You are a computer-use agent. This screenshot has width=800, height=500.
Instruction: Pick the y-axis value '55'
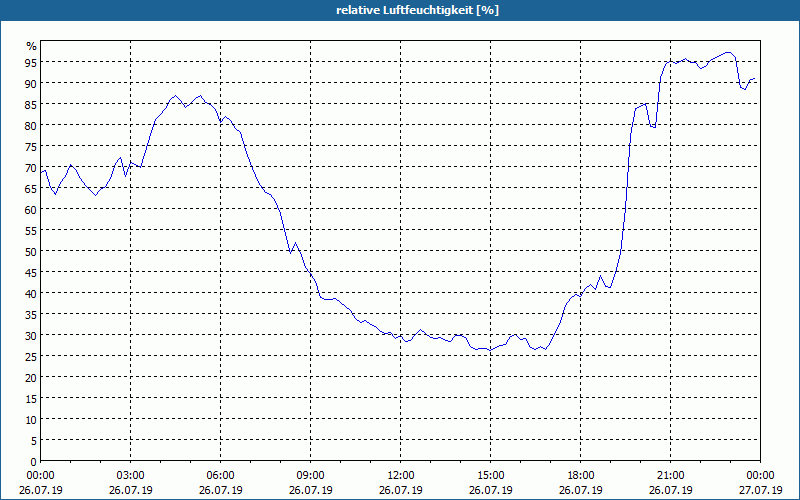(30, 230)
